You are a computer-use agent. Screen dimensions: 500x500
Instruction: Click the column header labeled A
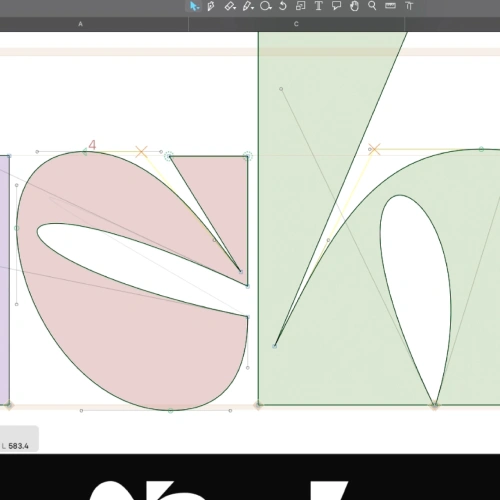pos(80,24)
